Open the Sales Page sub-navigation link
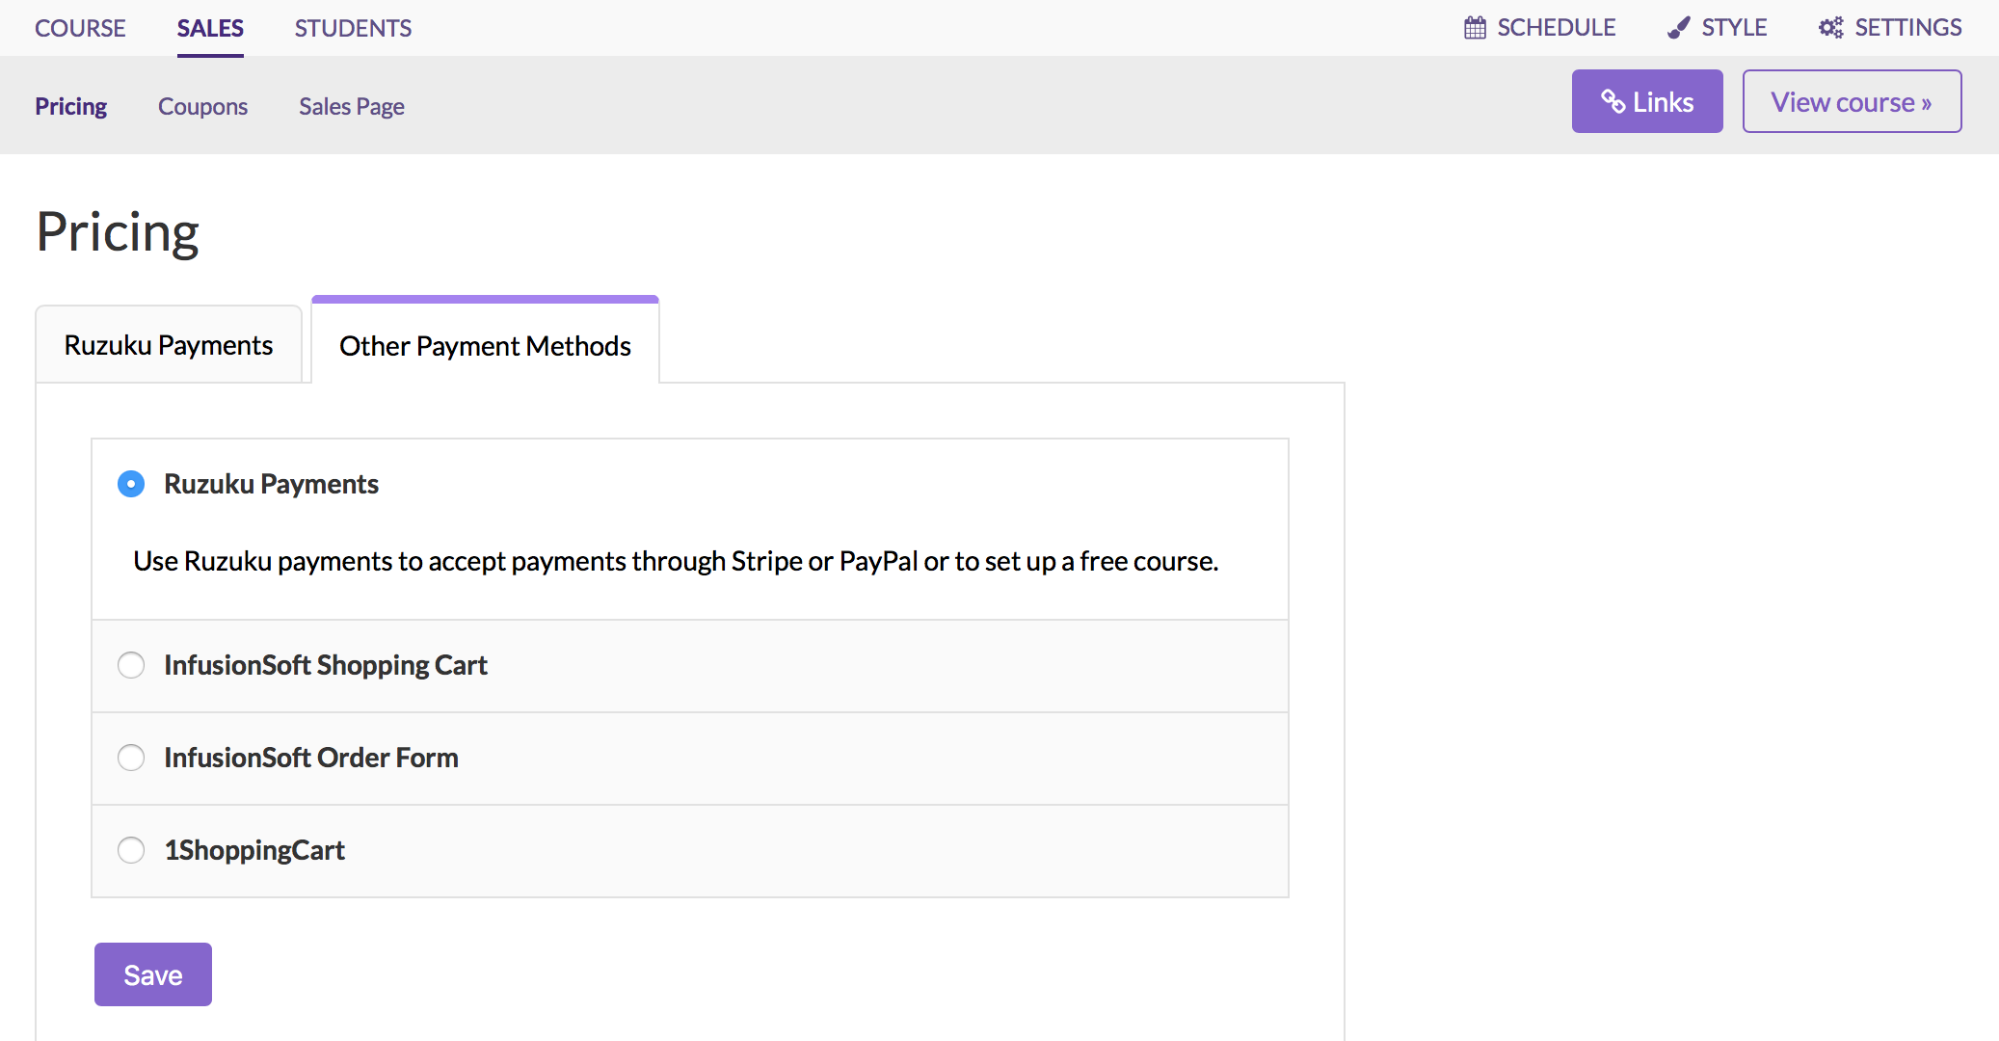Screen dimensions: 1999x1041 [x=352, y=106]
